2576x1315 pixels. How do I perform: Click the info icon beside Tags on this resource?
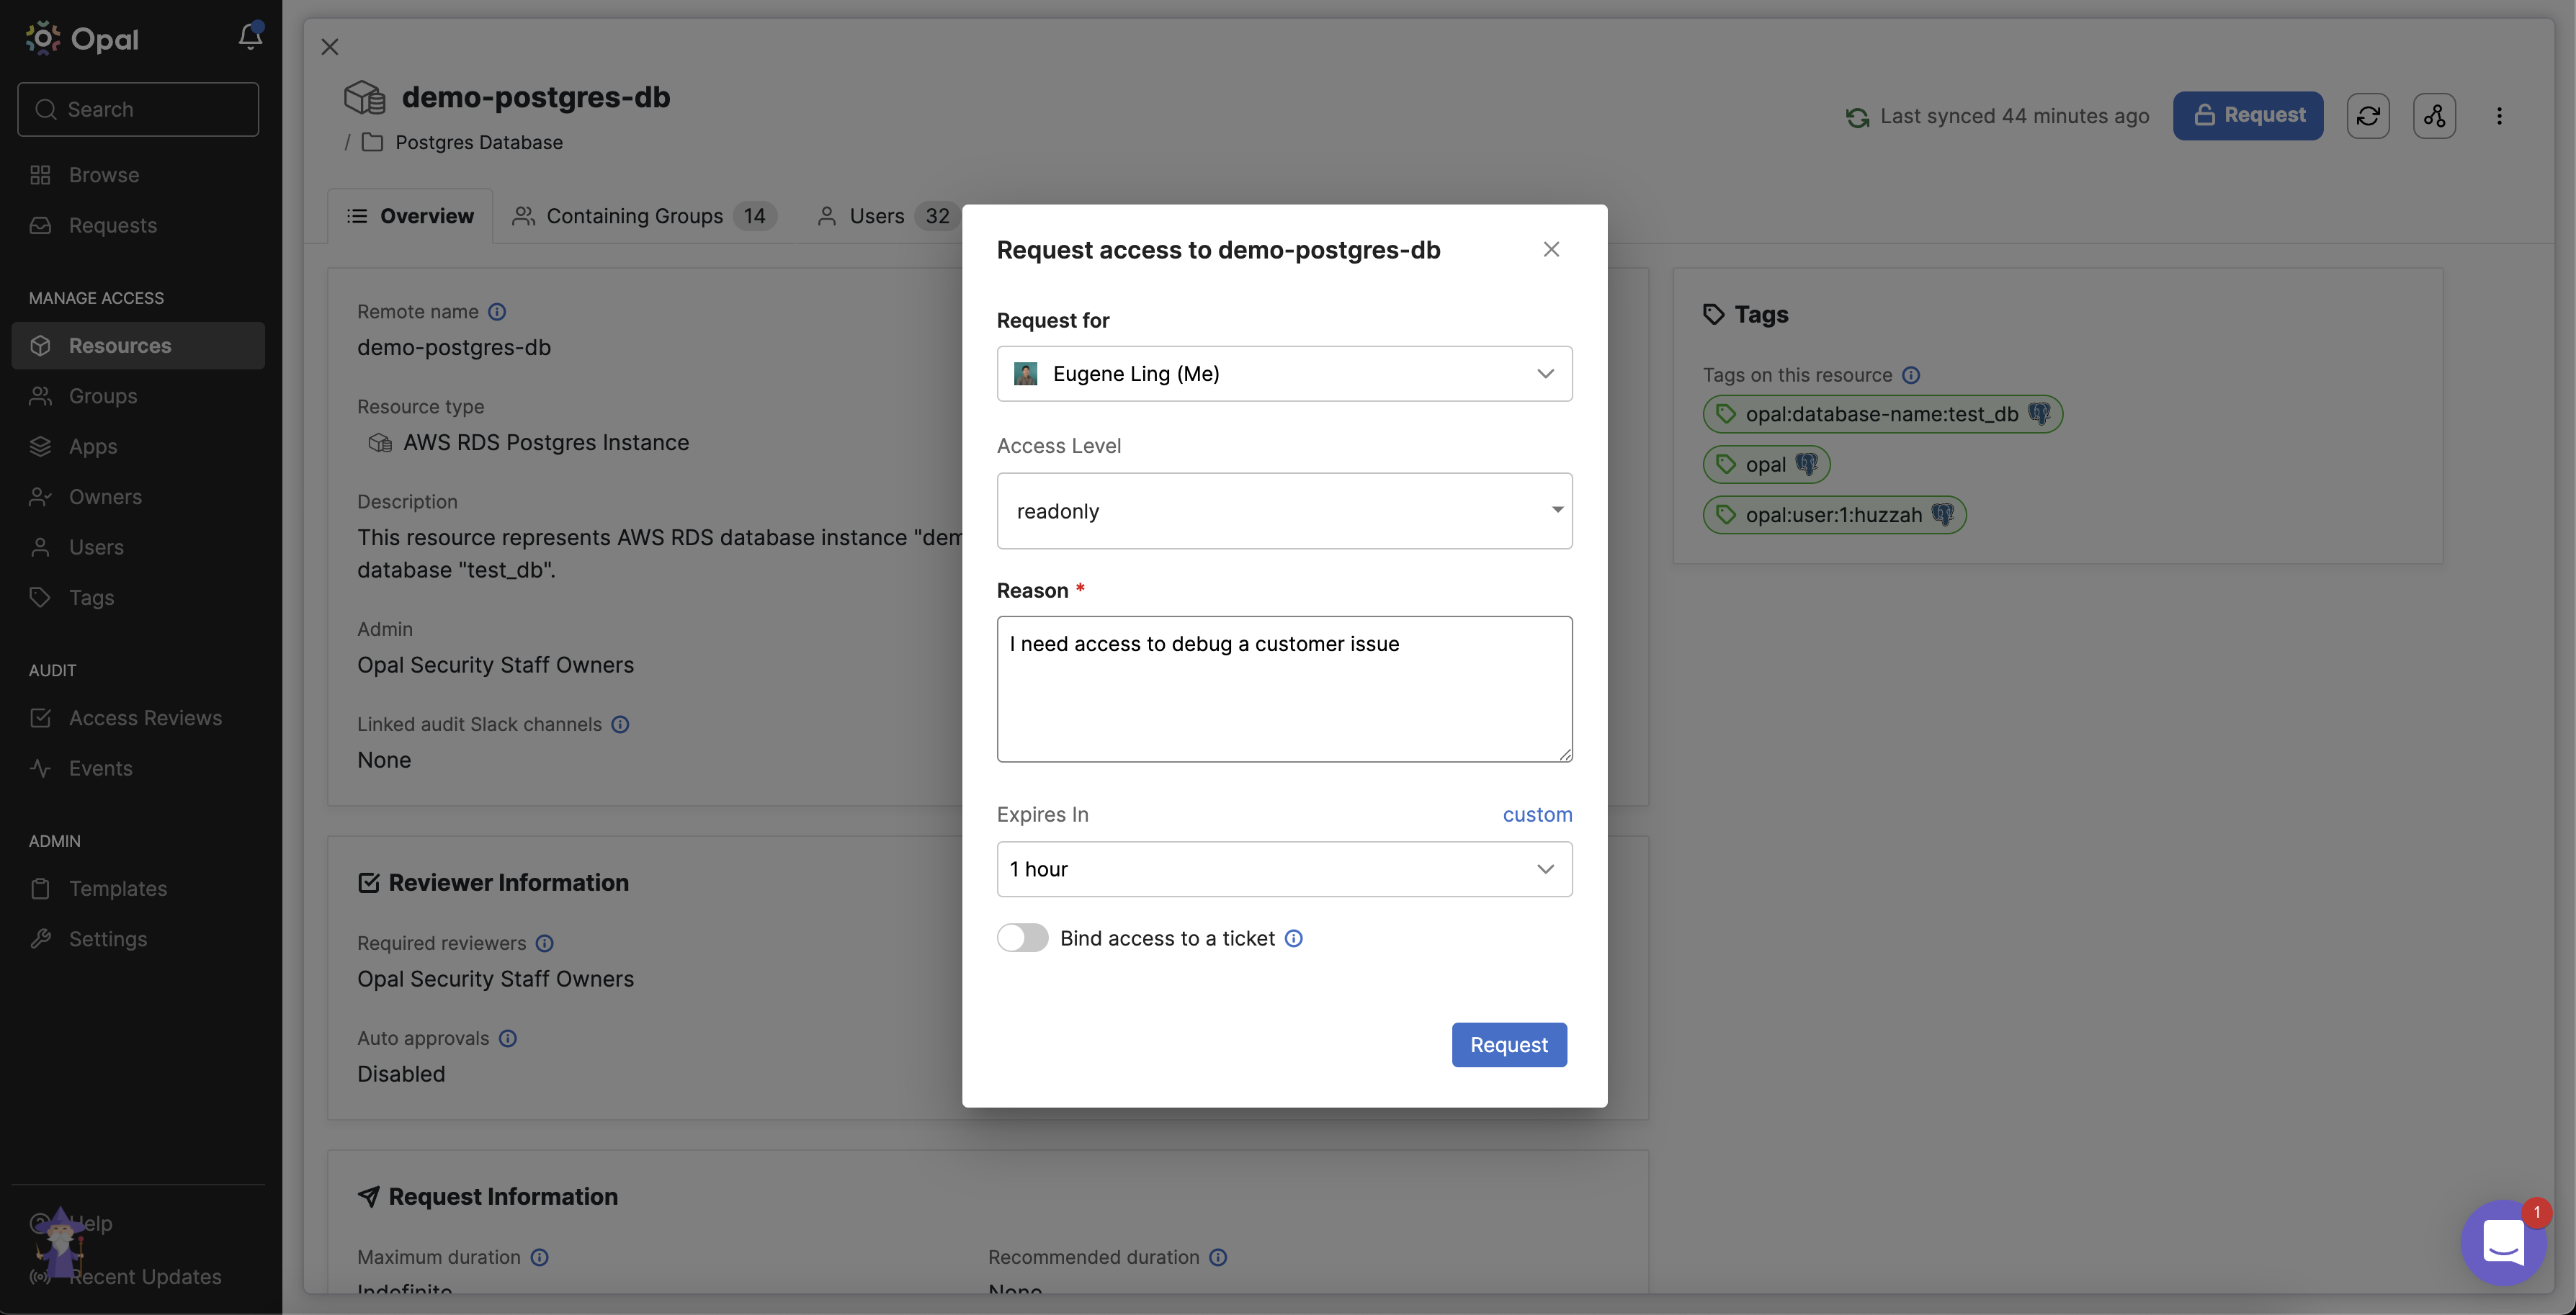pyautogui.click(x=1912, y=375)
